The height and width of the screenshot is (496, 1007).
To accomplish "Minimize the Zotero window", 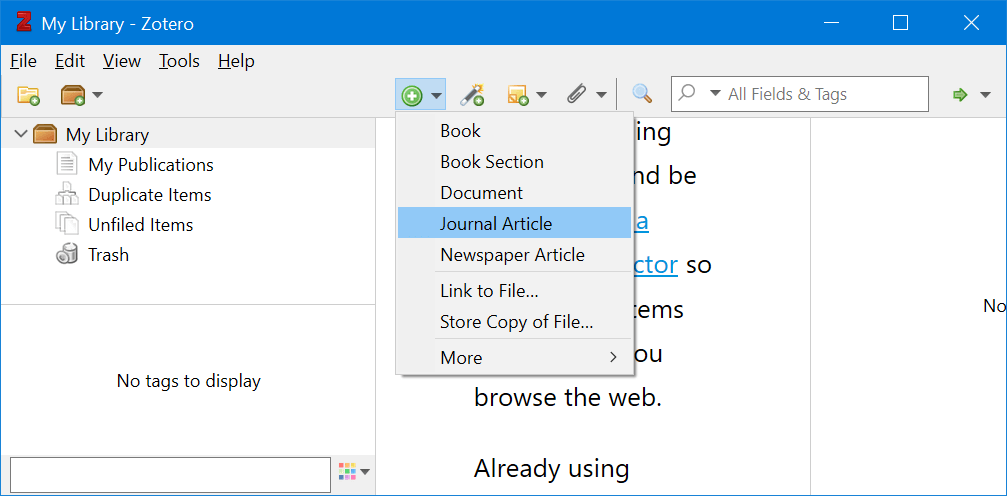I will coord(830,23).
